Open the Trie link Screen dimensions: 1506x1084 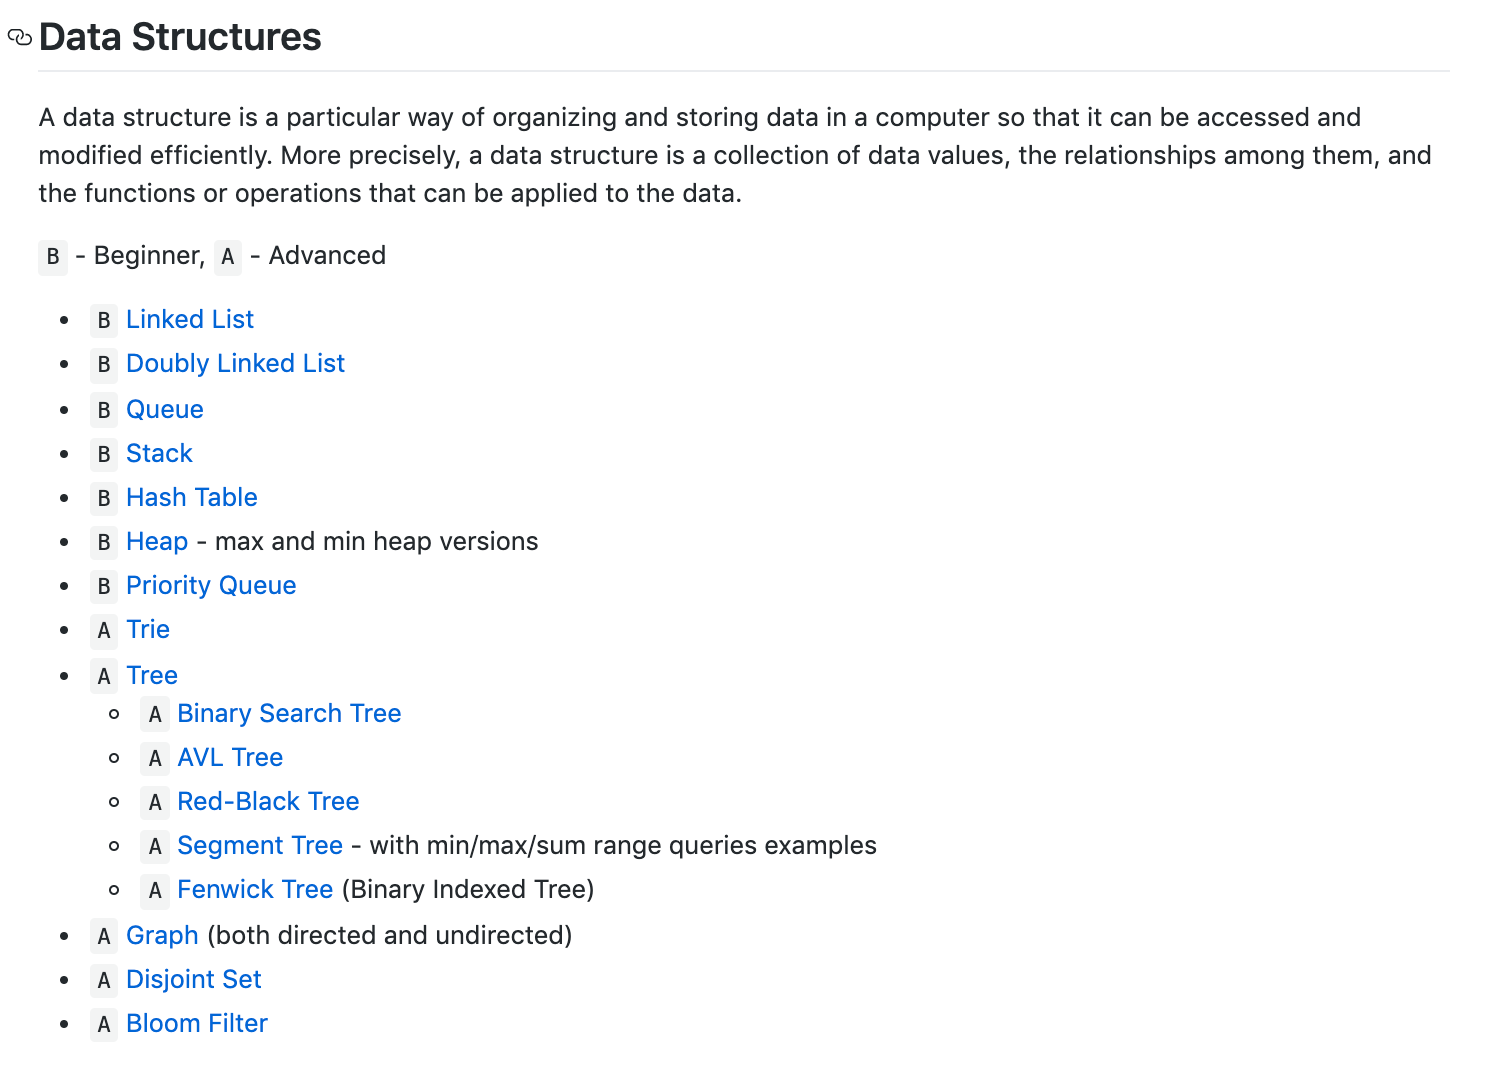tap(148, 629)
